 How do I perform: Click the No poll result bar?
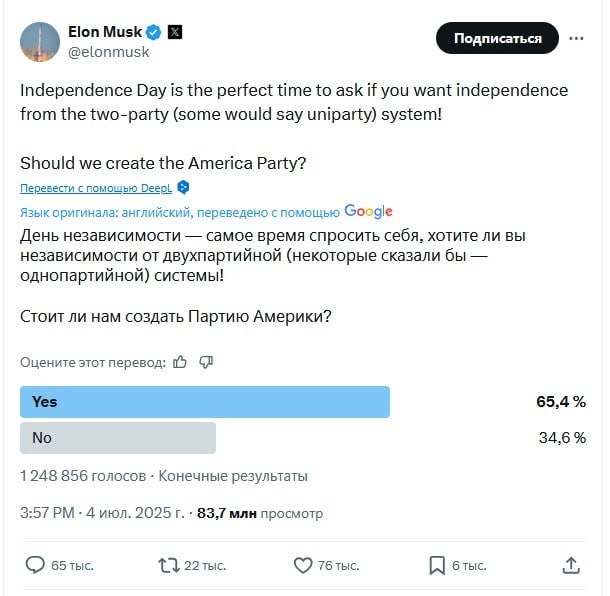point(118,438)
